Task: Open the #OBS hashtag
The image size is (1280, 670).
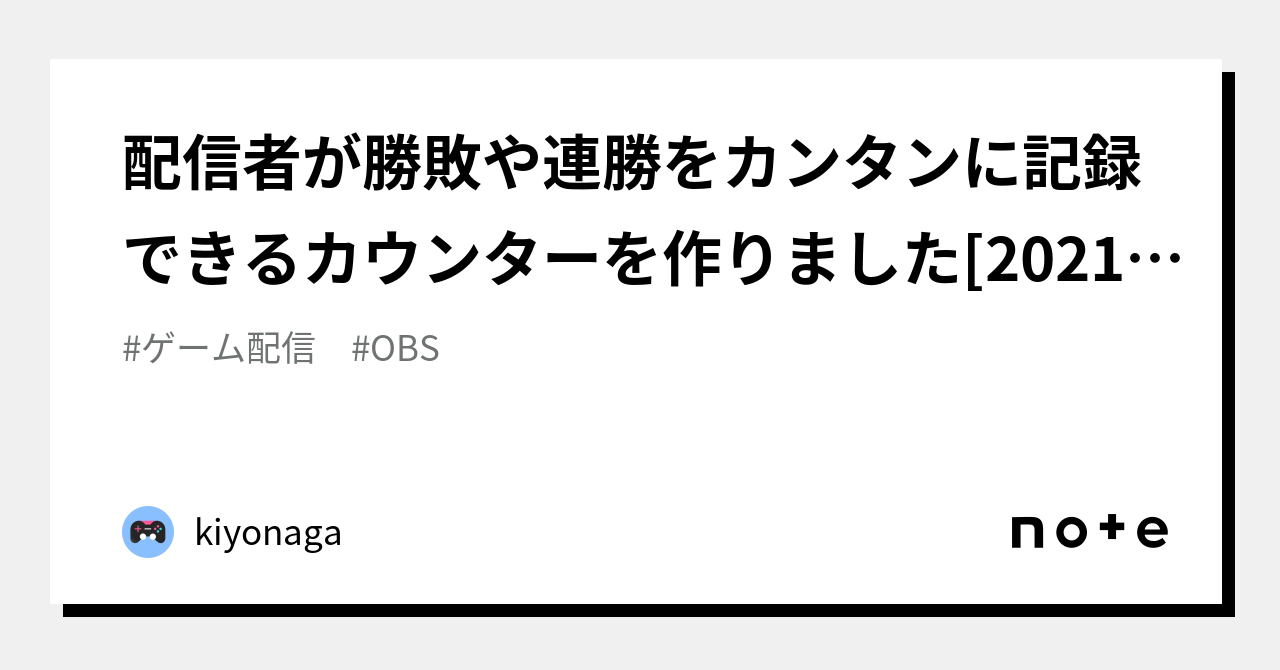Action: [396, 349]
